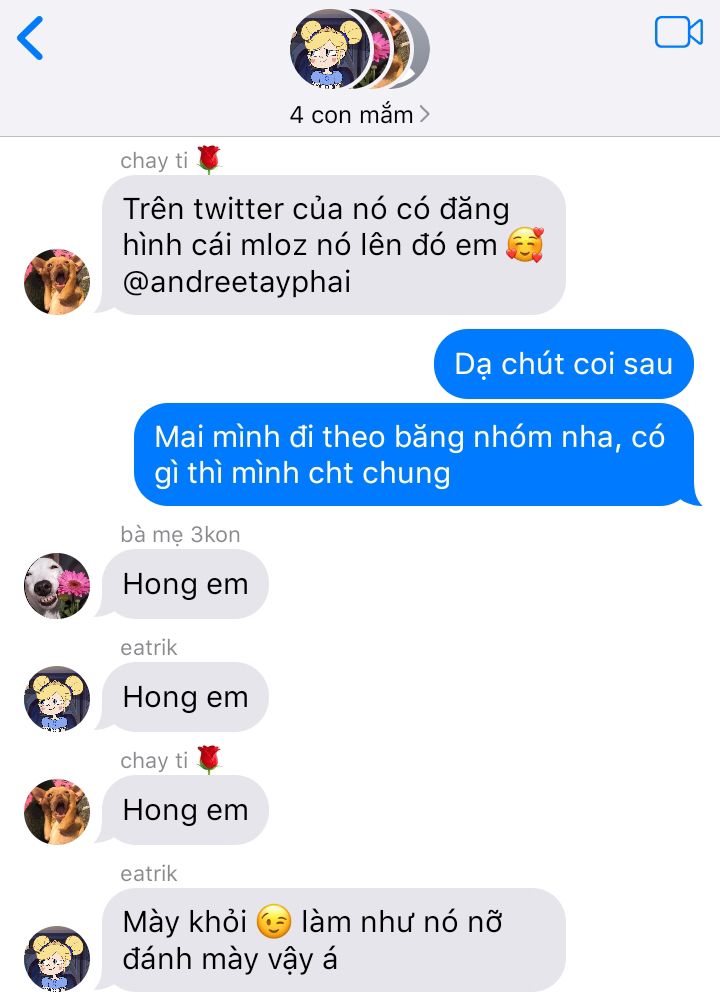The image size is (720, 999).
Task: Tap the white dog avatar of bà mẹ 3kon
Action: pyautogui.click(x=57, y=586)
